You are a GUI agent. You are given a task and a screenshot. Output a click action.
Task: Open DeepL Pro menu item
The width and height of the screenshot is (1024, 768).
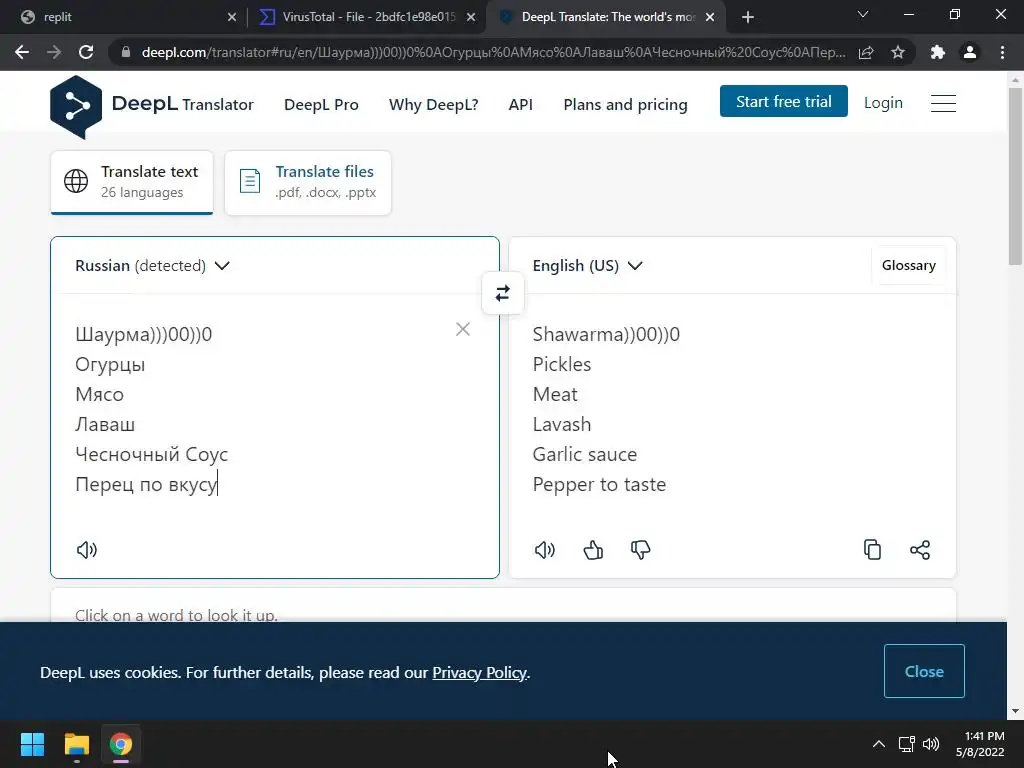[x=321, y=104]
